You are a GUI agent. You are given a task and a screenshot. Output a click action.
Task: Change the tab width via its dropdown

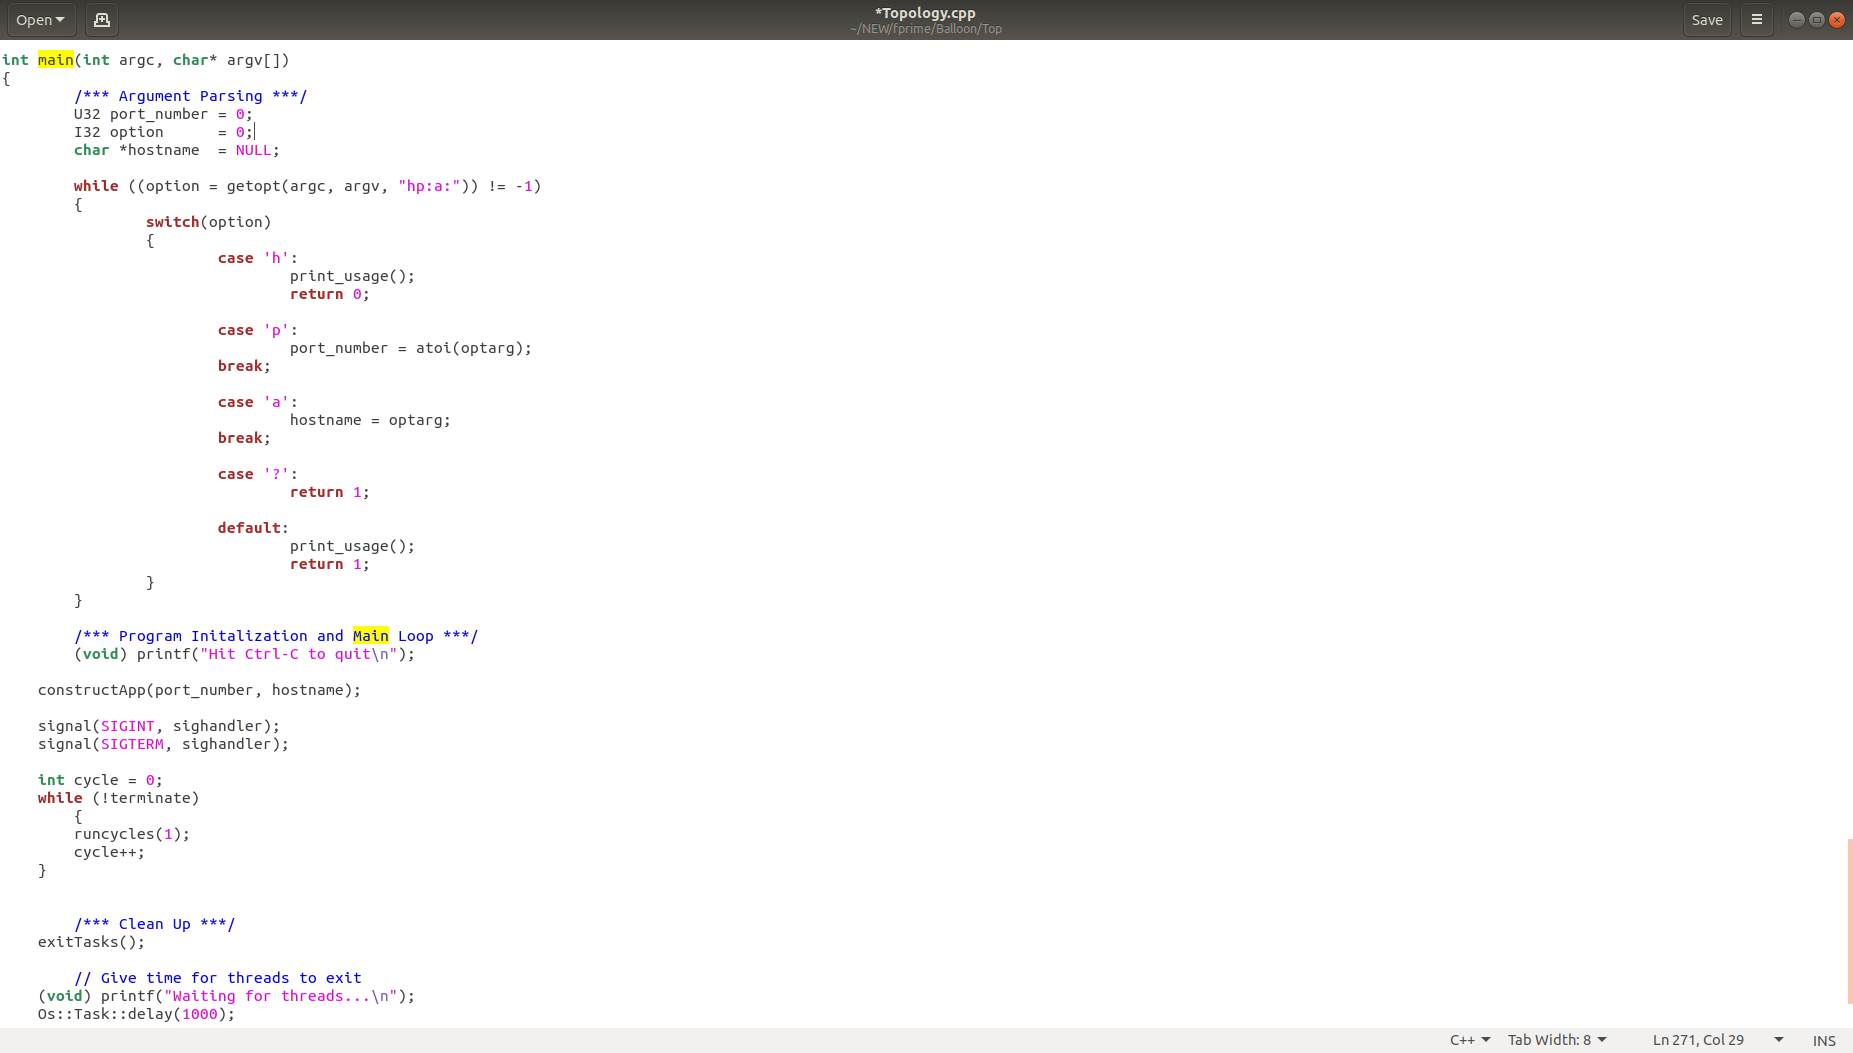[1556, 1040]
